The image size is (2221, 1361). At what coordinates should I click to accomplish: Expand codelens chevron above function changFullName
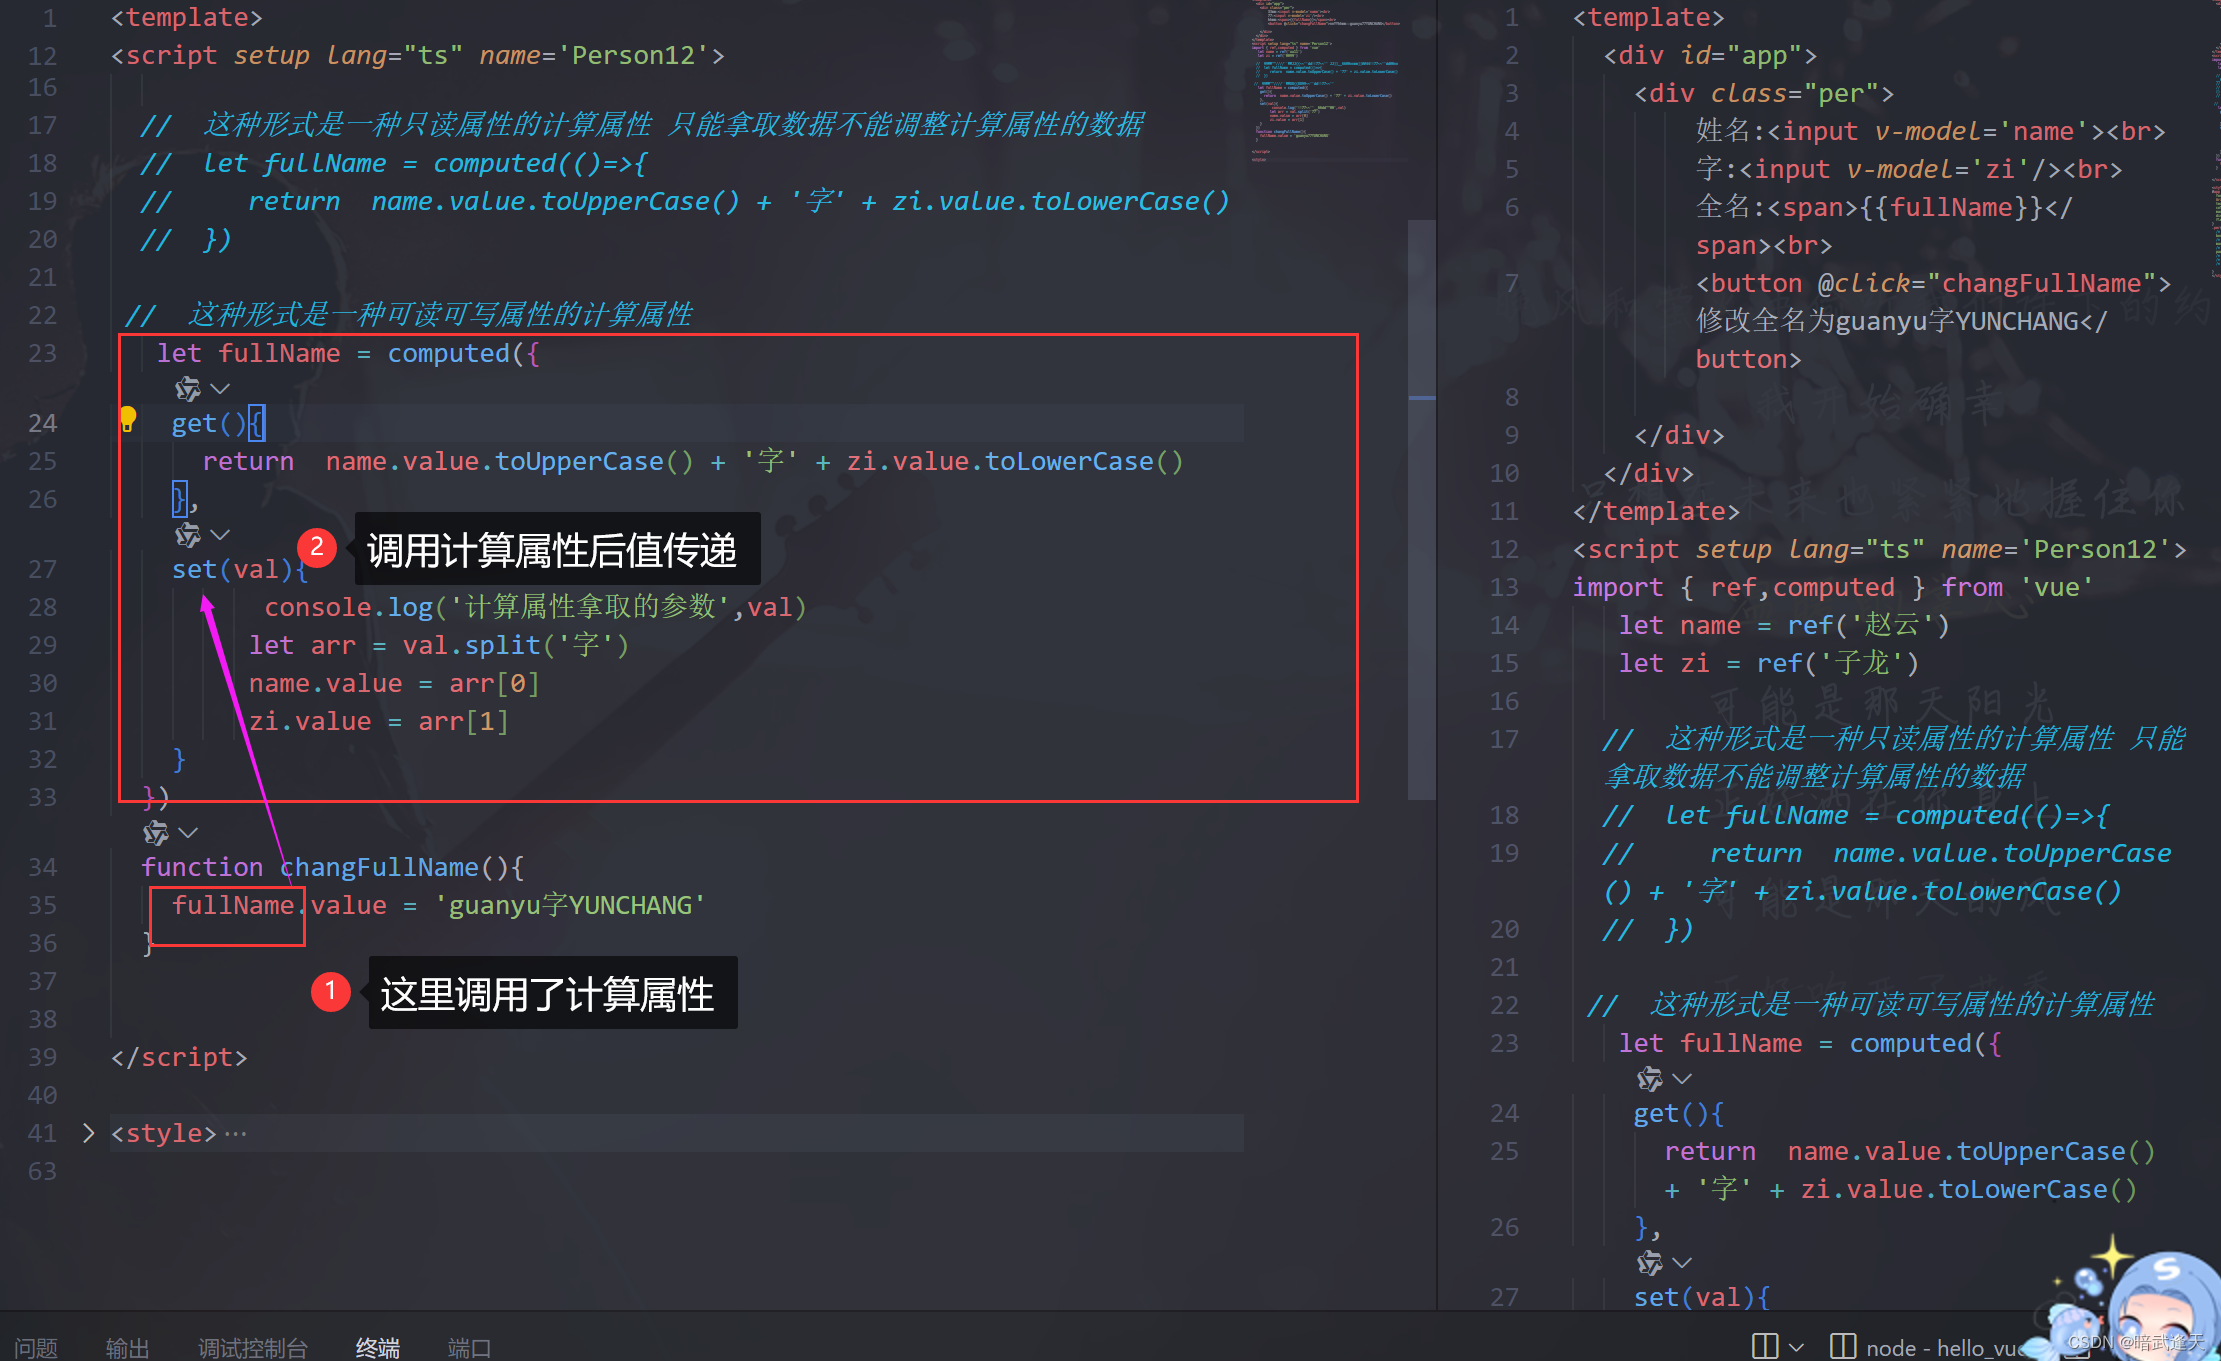pyautogui.click(x=188, y=832)
